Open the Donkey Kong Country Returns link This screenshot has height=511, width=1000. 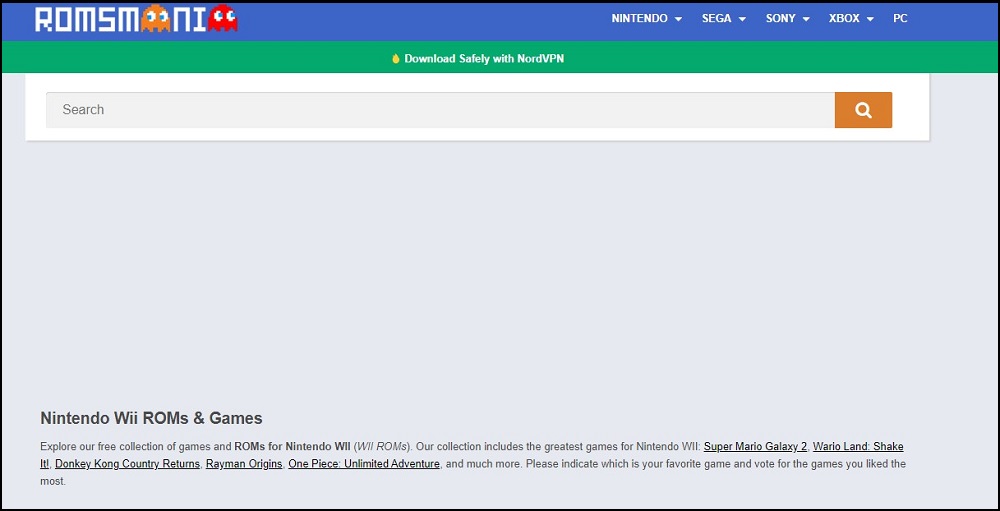click(x=128, y=464)
